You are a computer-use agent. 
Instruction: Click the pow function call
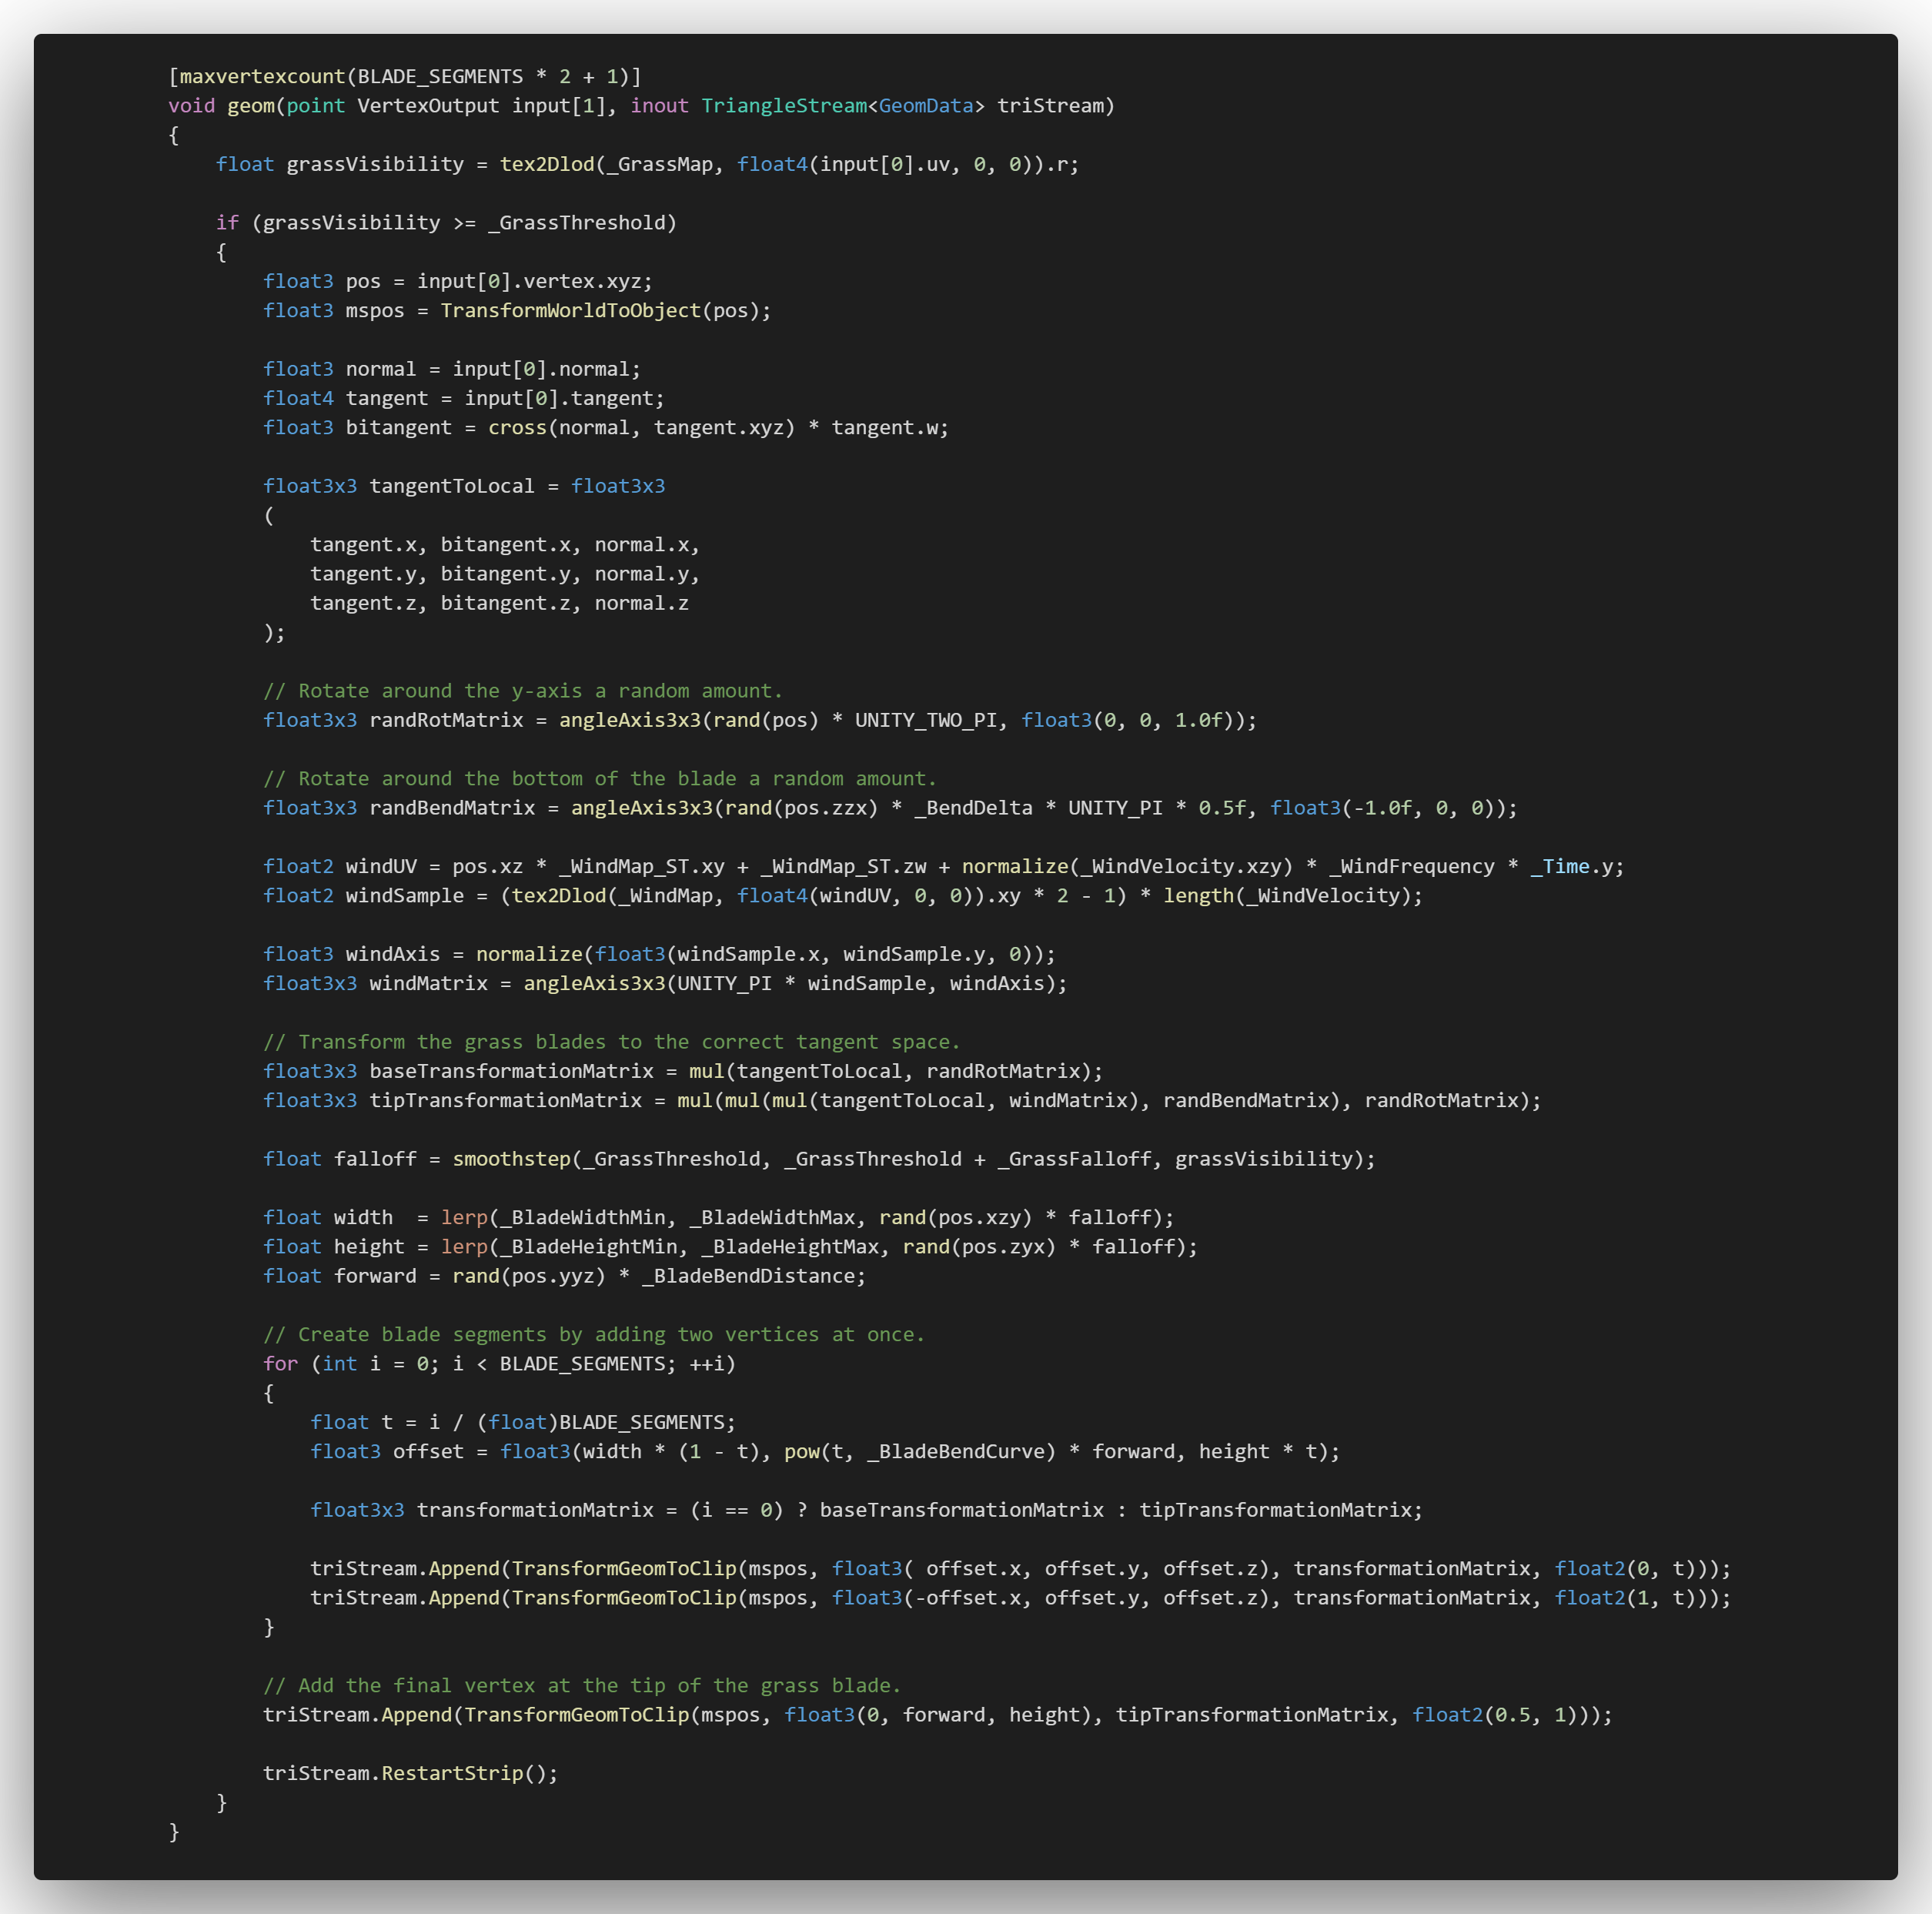(801, 1452)
